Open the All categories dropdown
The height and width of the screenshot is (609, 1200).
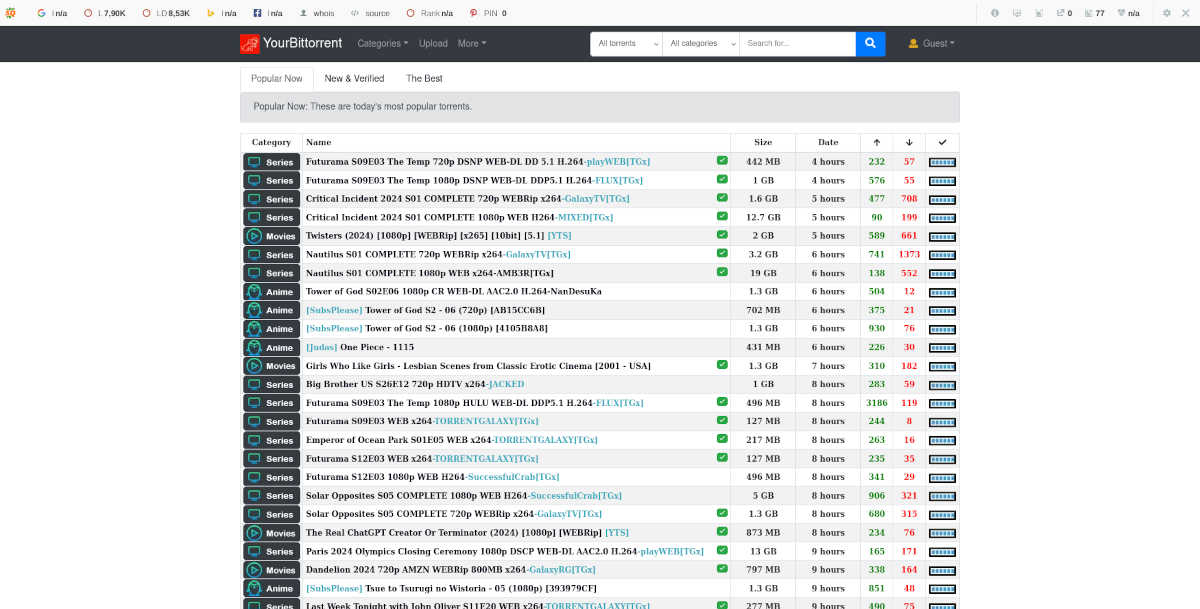click(x=700, y=44)
